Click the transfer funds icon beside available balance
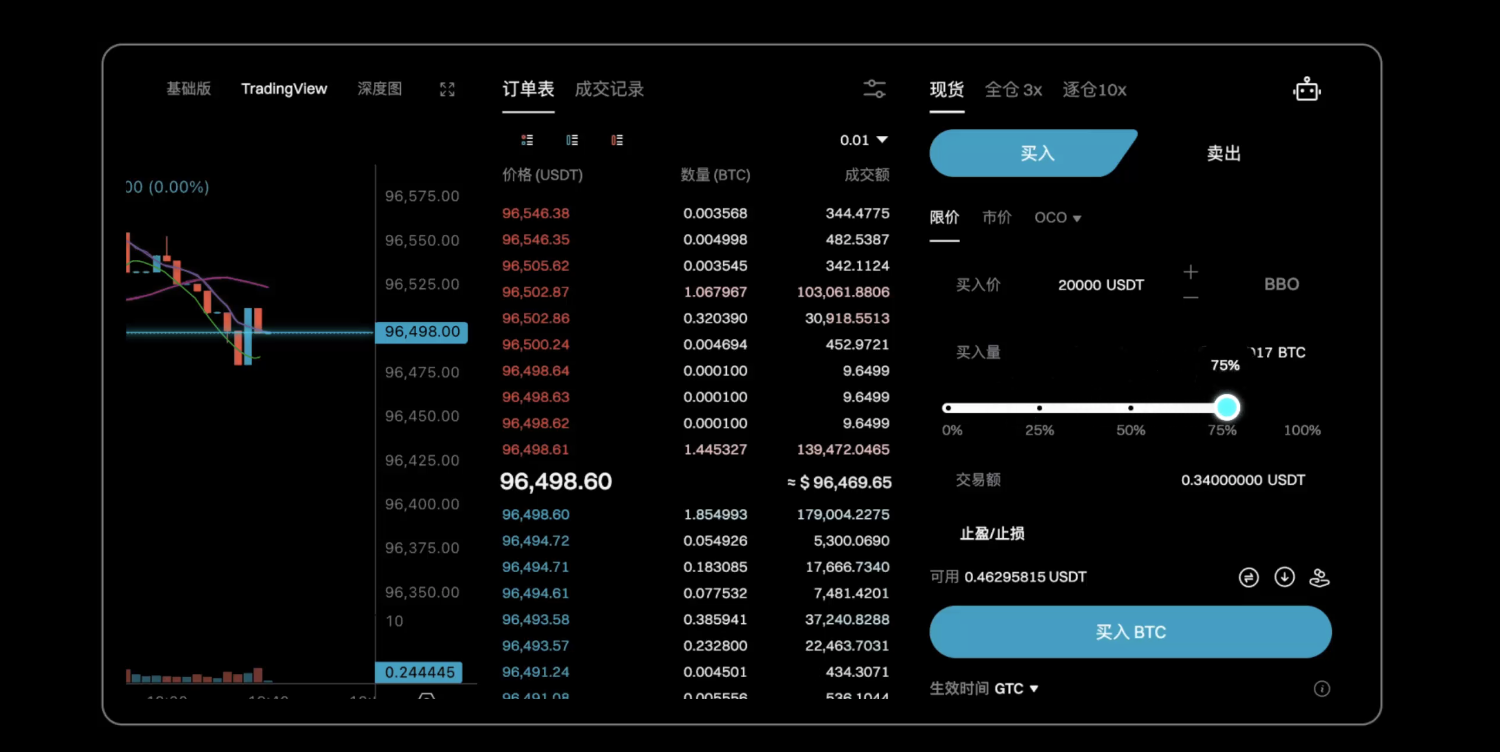Viewport: 1500px width, 752px height. [1248, 577]
